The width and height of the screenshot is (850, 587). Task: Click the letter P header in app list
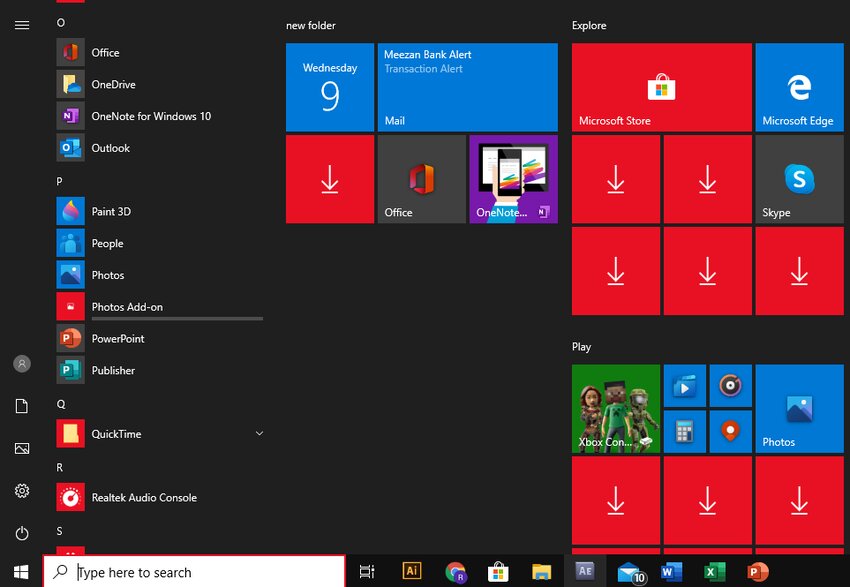click(x=60, y=181)
